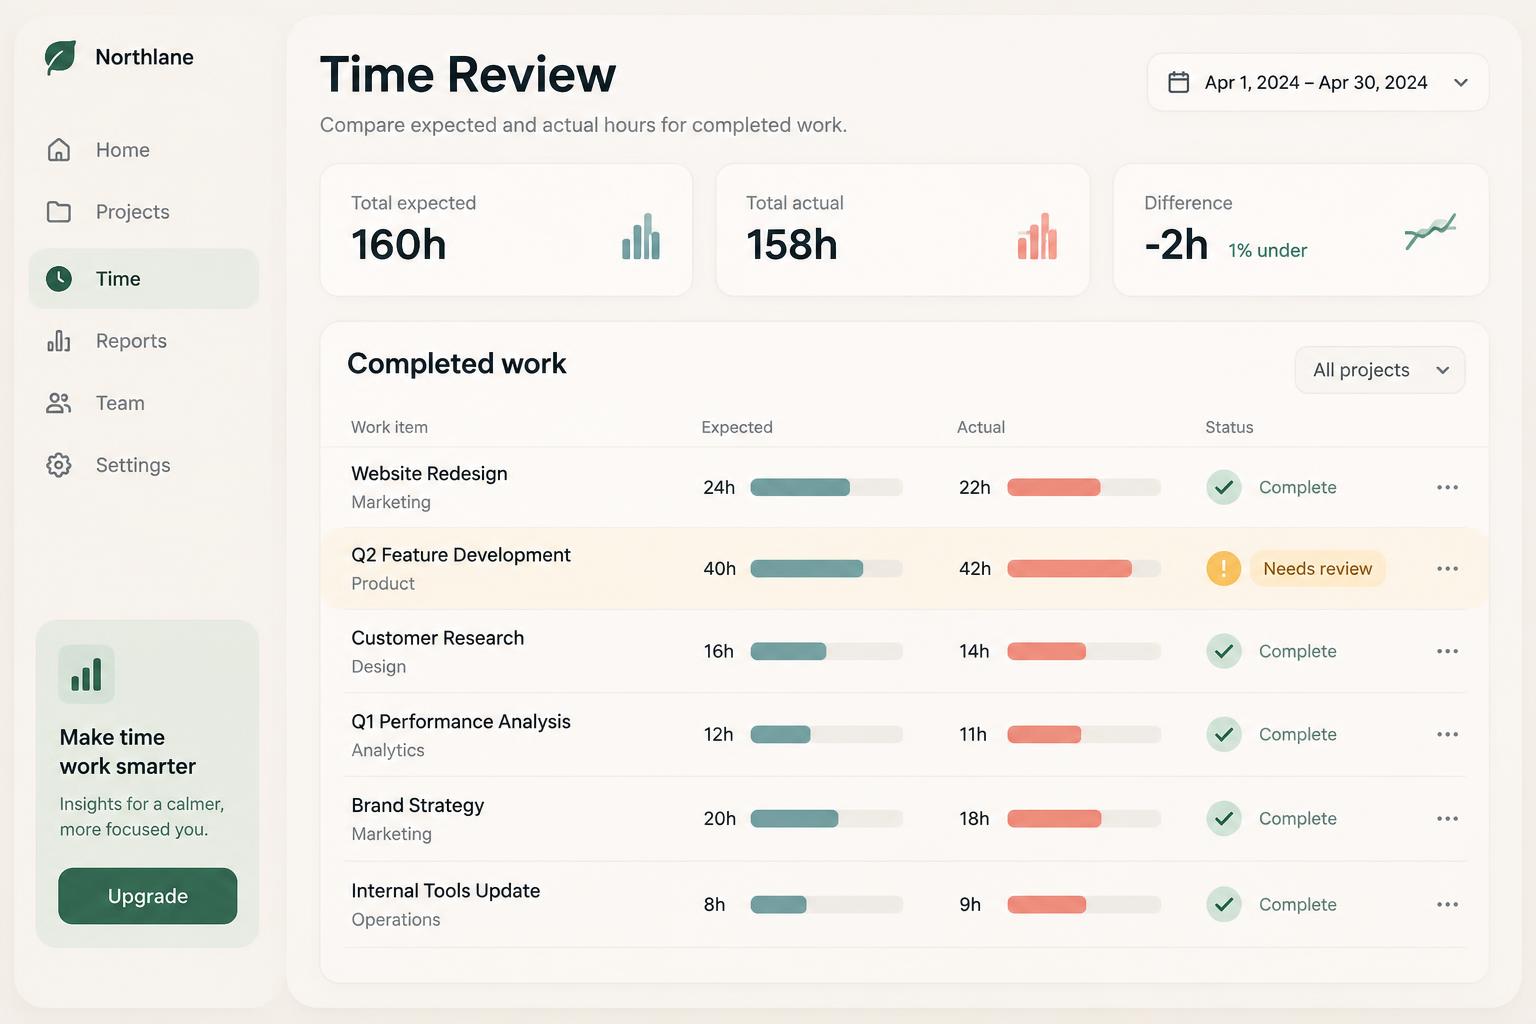Select the Time sidebar item
This screenshot has width=1536, height=1024.
tap(144, 279)
